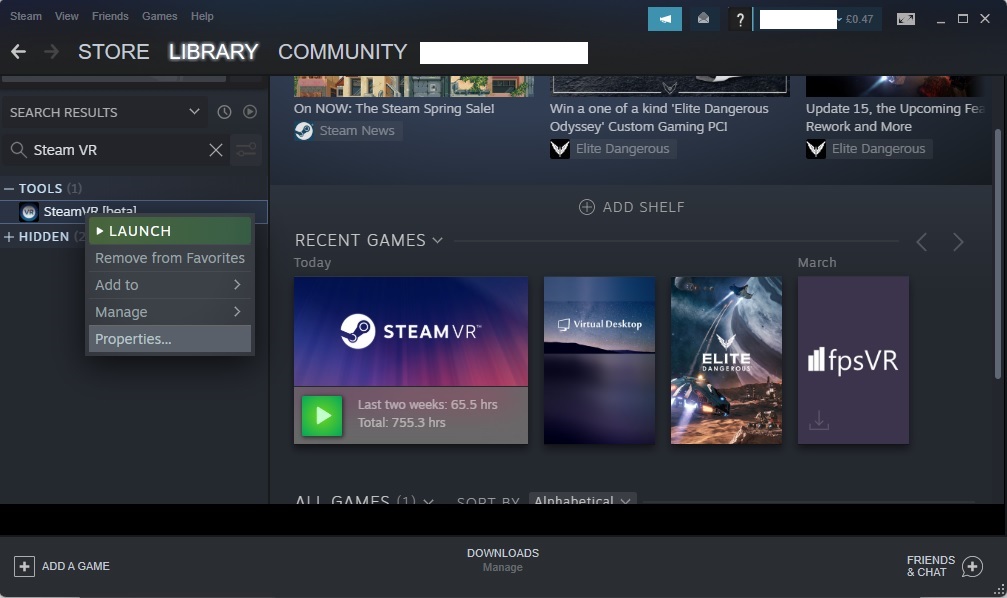Click the Friends & Chat label
1007x598 pixels.
click(931, 567)
